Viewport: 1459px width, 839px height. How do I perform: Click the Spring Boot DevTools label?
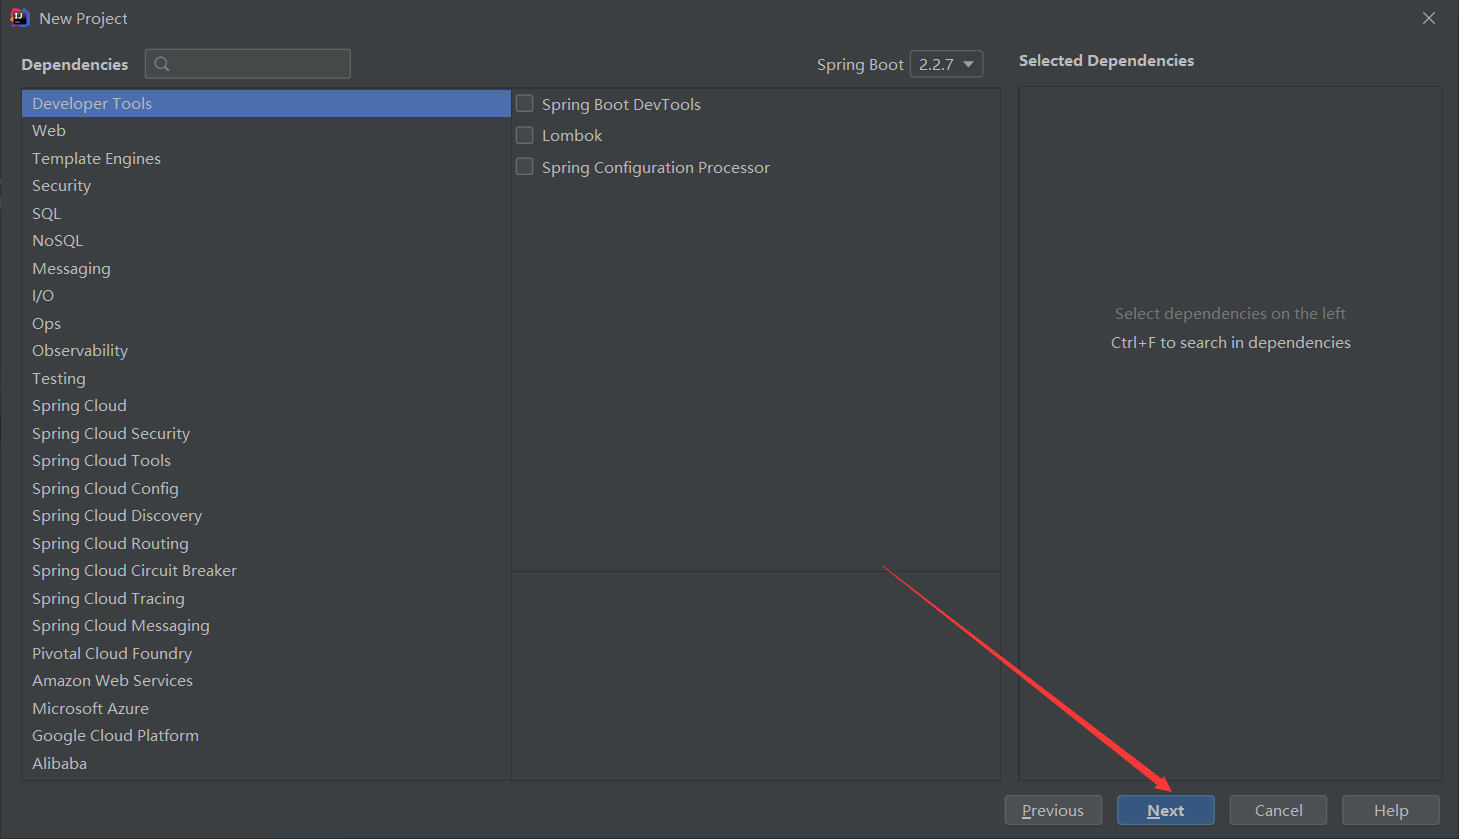click(621, 104)
